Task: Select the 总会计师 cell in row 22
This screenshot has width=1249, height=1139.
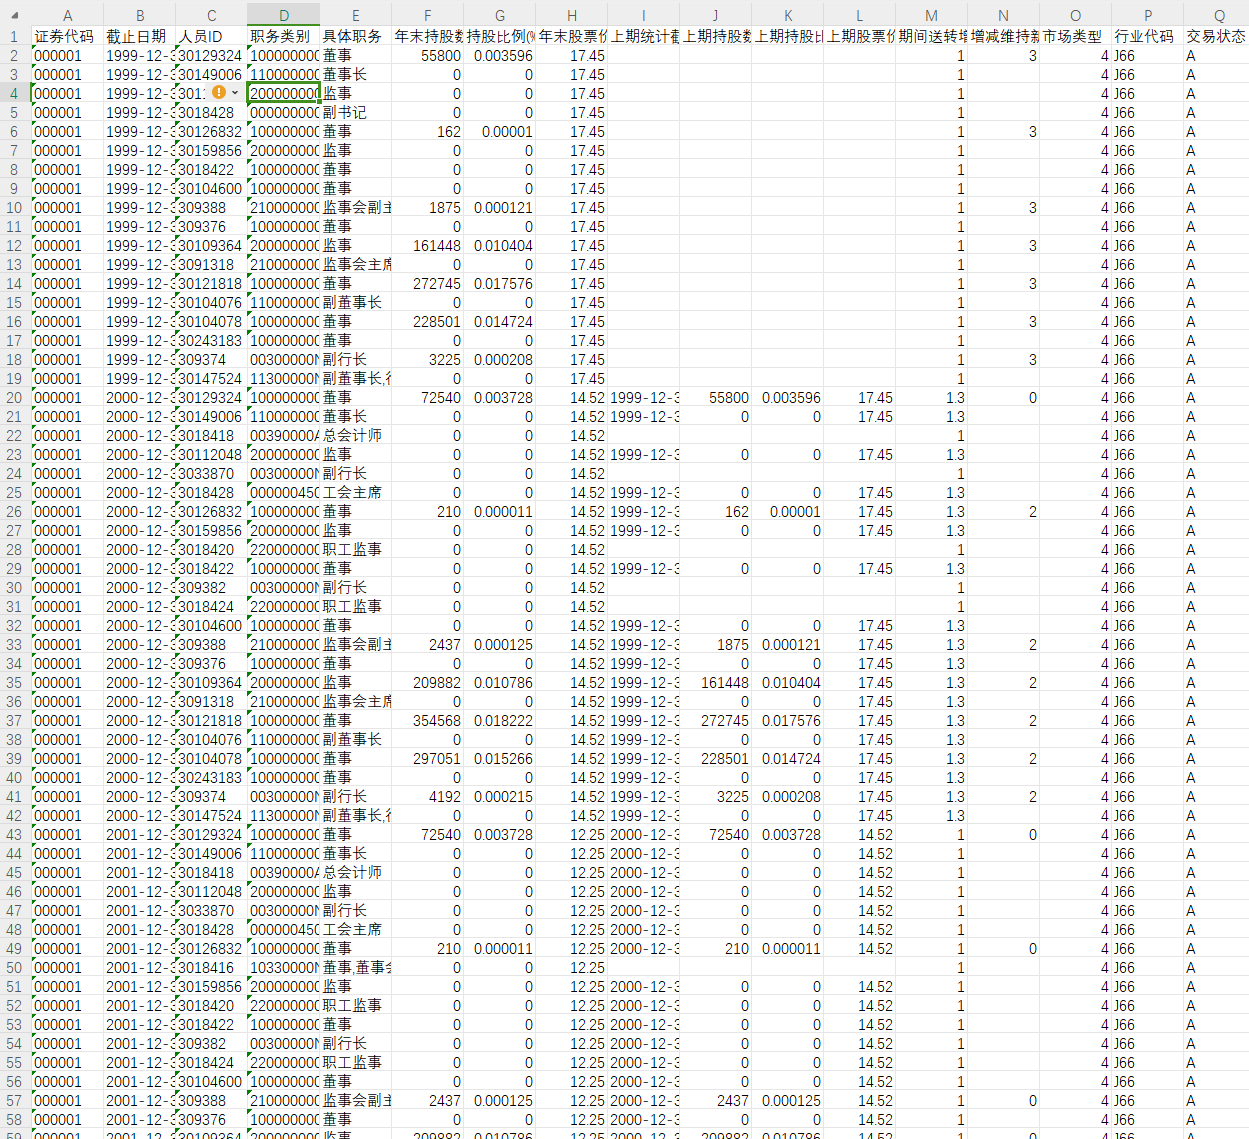Action: (355, 436)
